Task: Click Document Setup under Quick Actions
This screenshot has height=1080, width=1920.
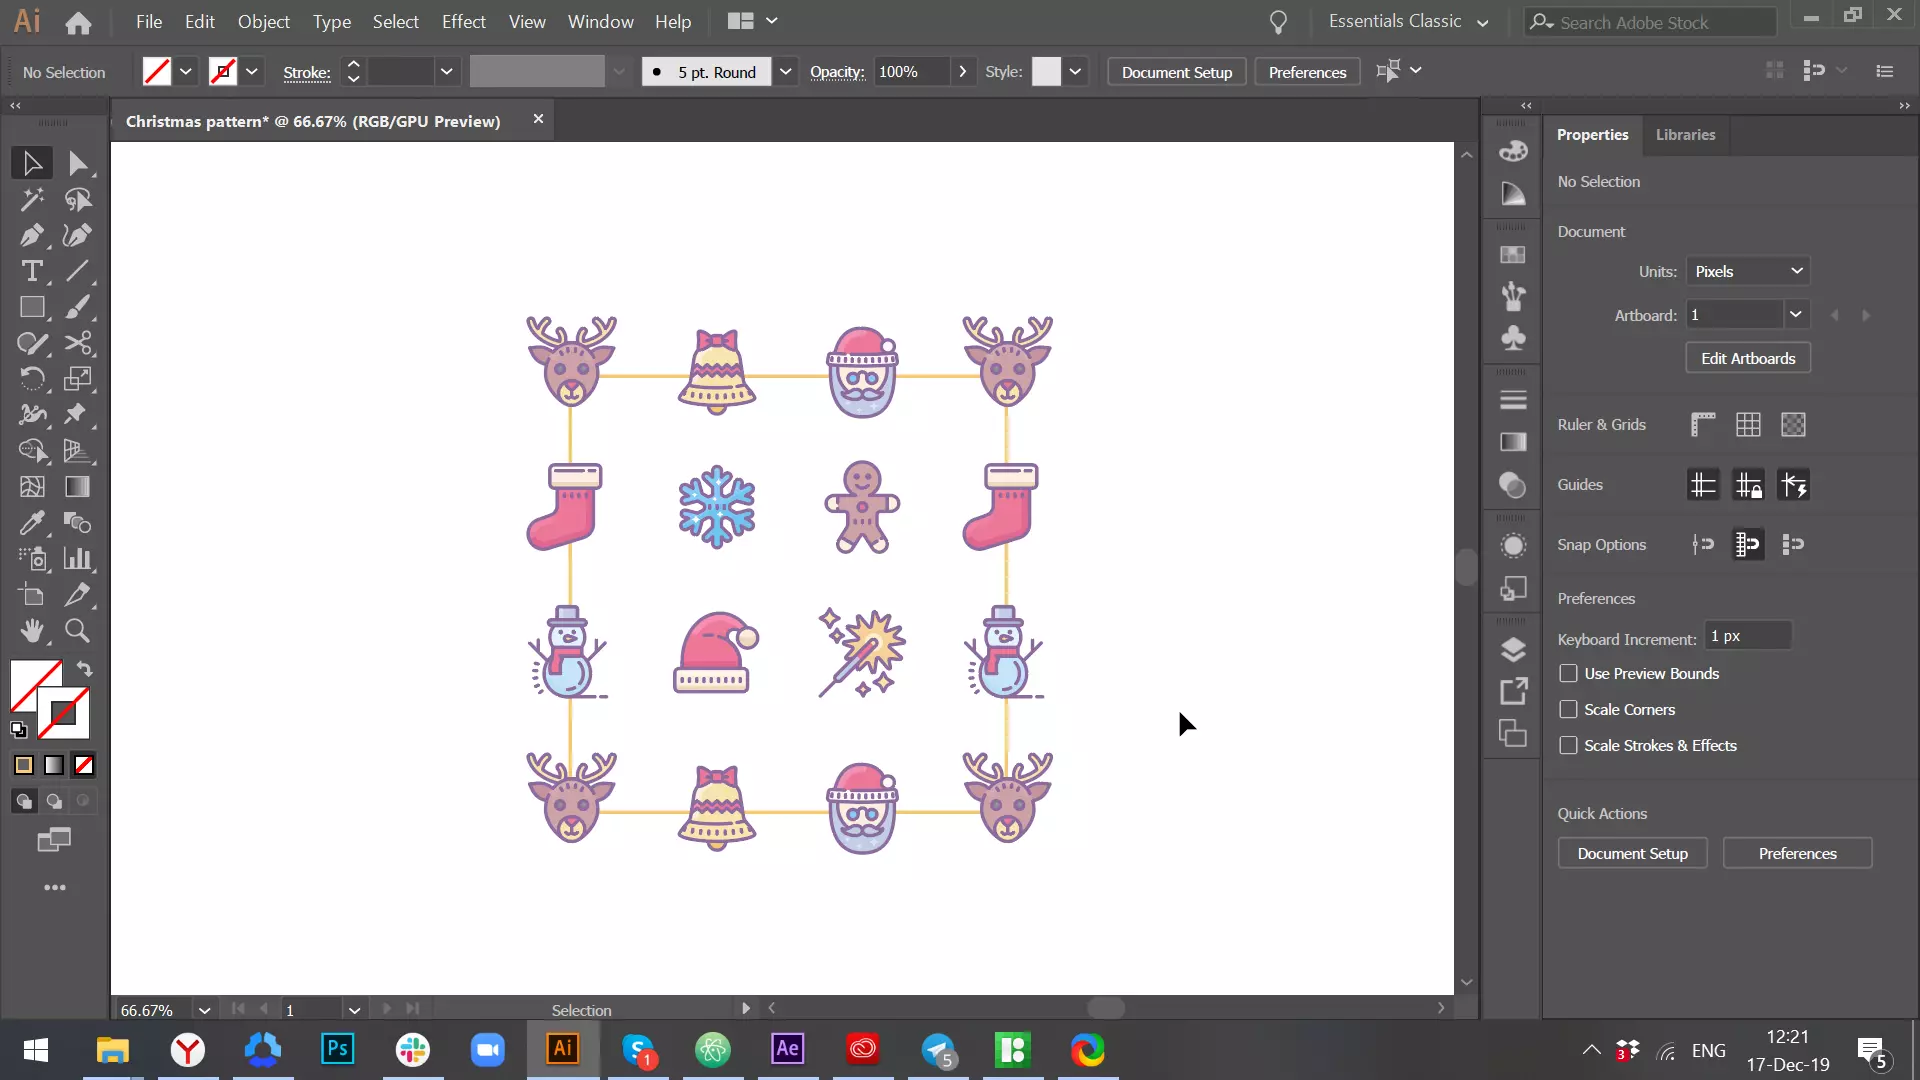Action: point(1632,854)
